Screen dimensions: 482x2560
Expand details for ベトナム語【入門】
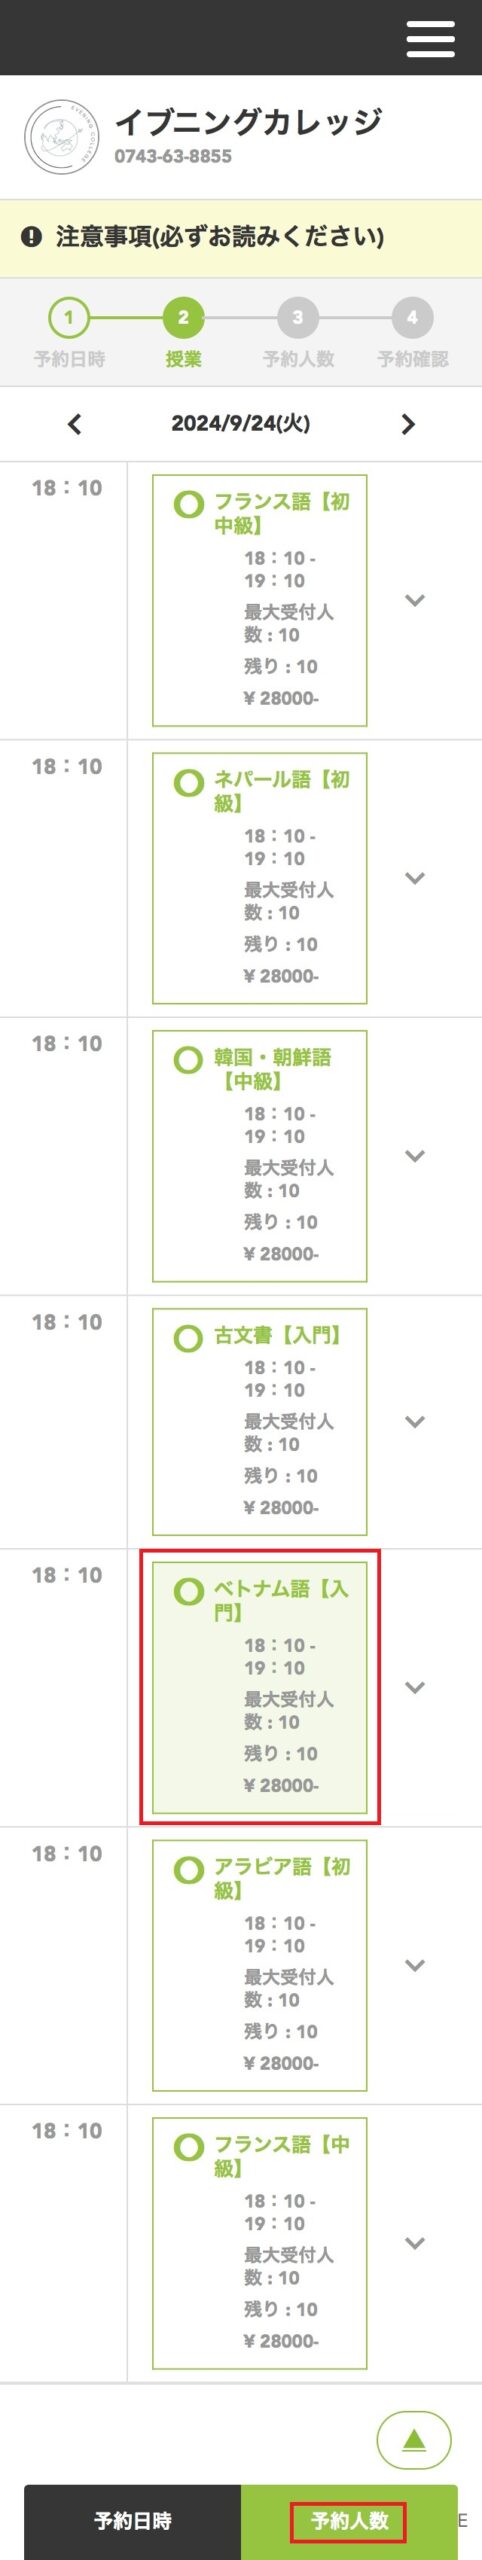pyautogui.click(x=415, y=1687)
